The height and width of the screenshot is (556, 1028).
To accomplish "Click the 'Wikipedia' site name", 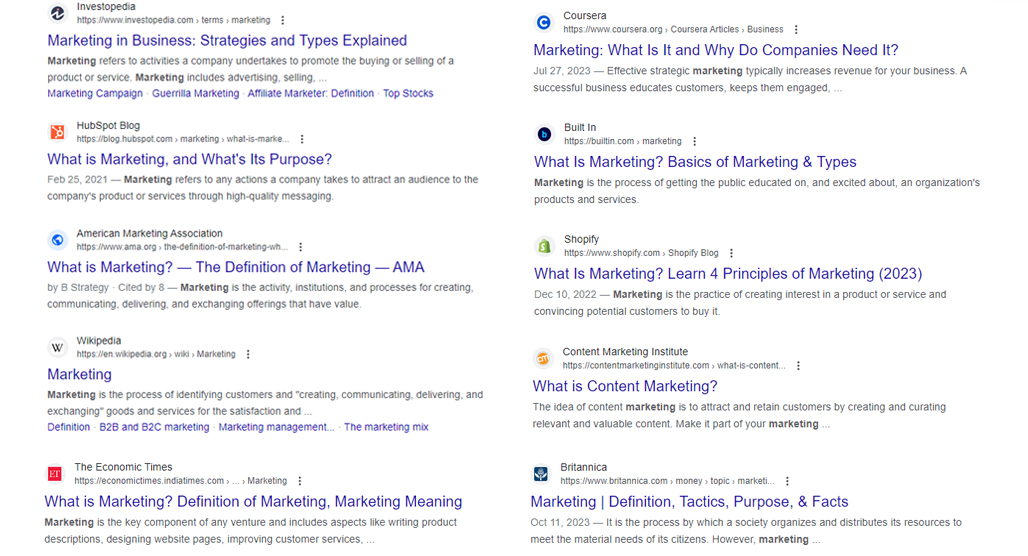I will pos(98,341).
